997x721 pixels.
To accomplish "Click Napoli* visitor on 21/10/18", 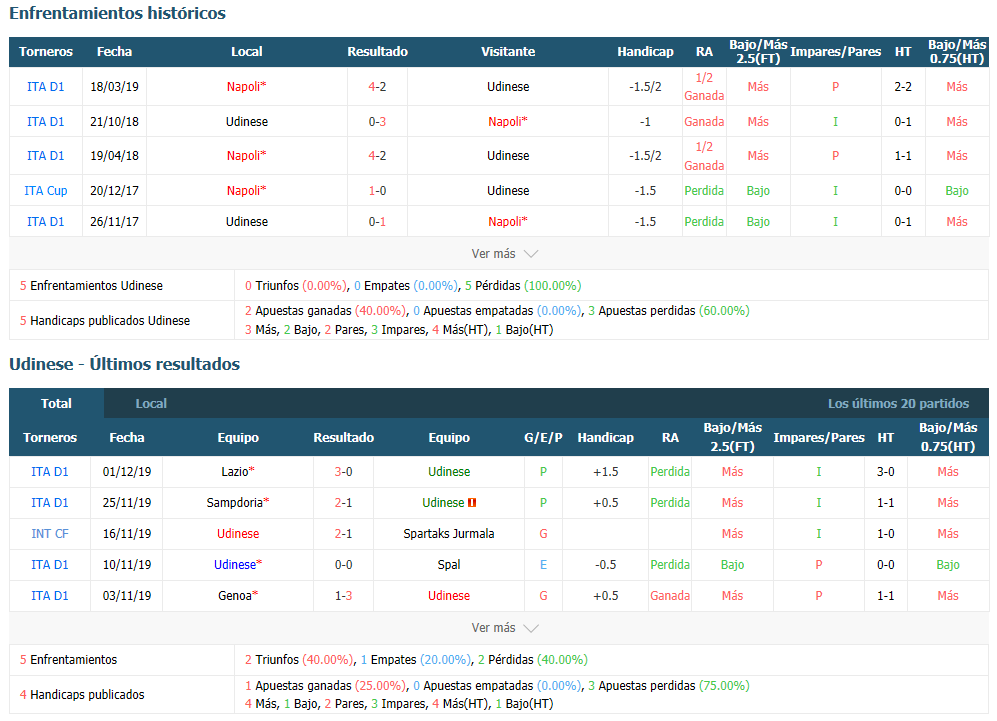I will 508,121.
